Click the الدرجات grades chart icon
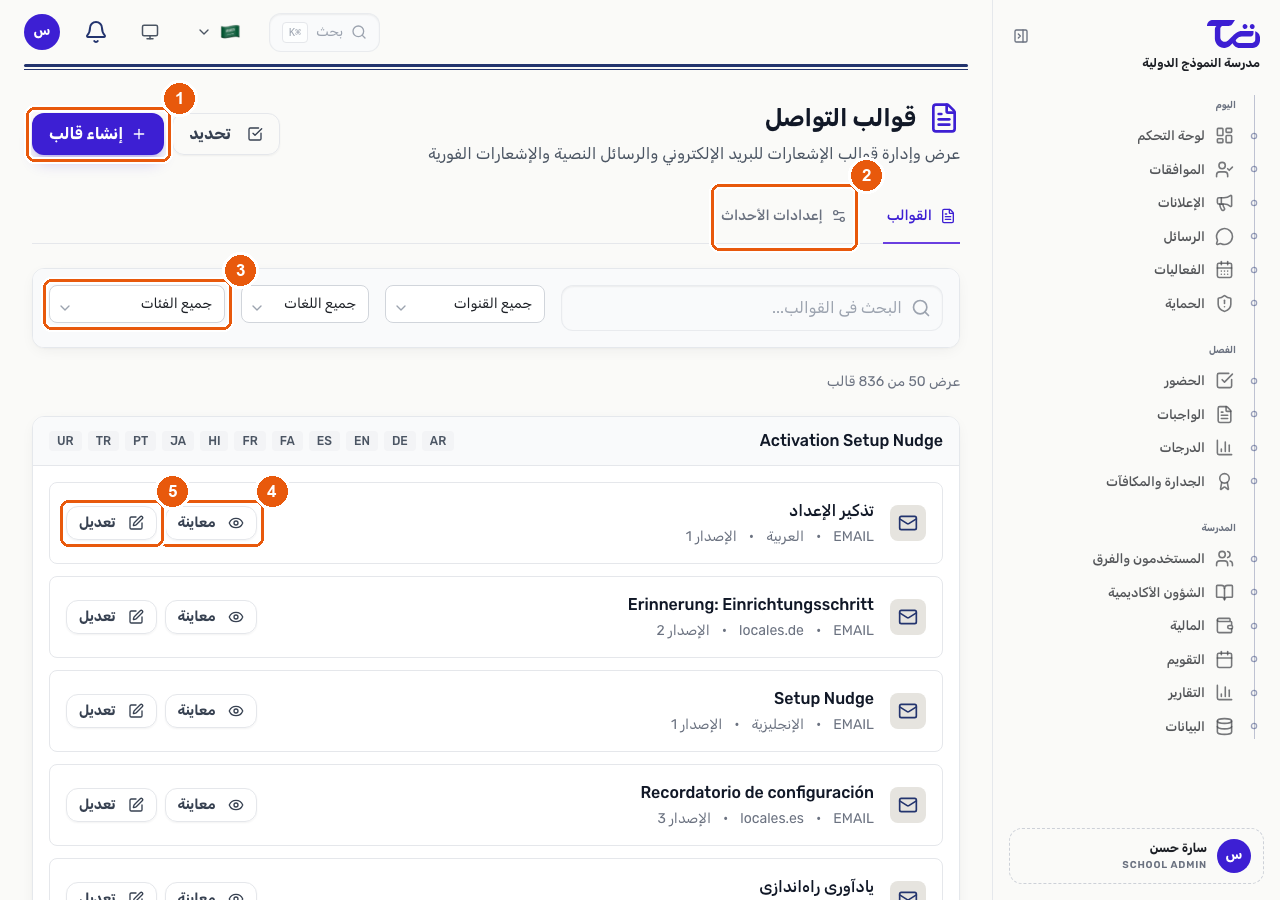The image size is (1280, 900). (1224, 448)
